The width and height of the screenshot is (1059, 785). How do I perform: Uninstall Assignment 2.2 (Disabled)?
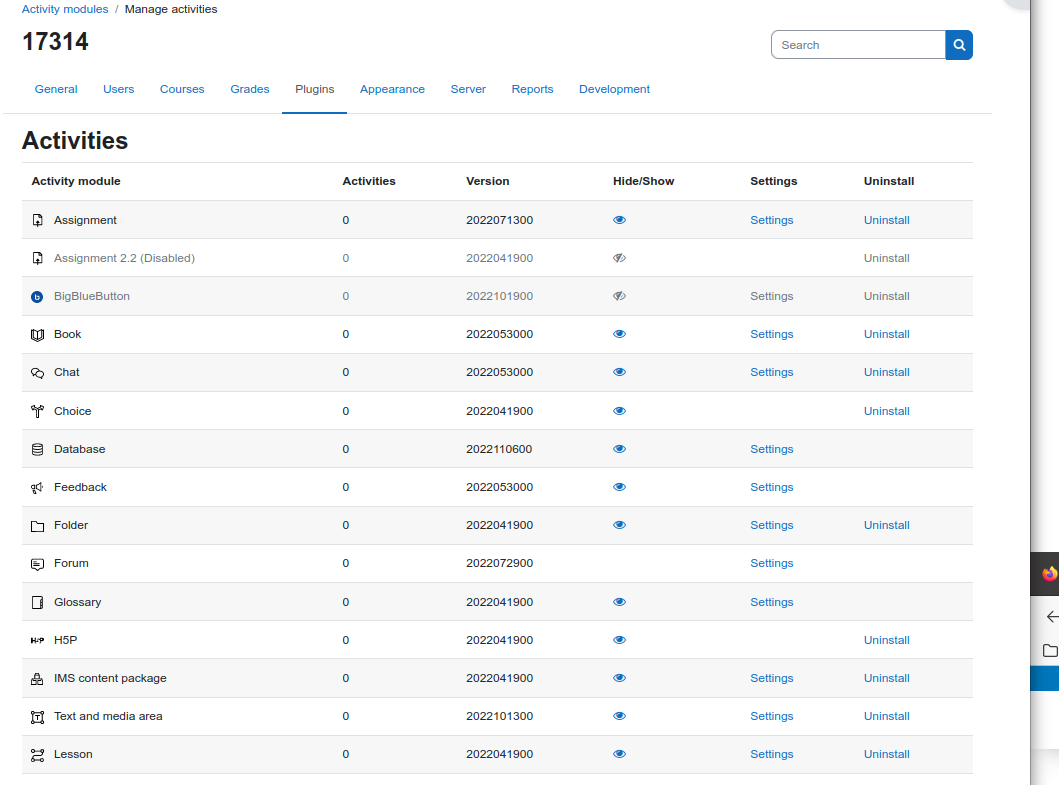click(886, 258)
